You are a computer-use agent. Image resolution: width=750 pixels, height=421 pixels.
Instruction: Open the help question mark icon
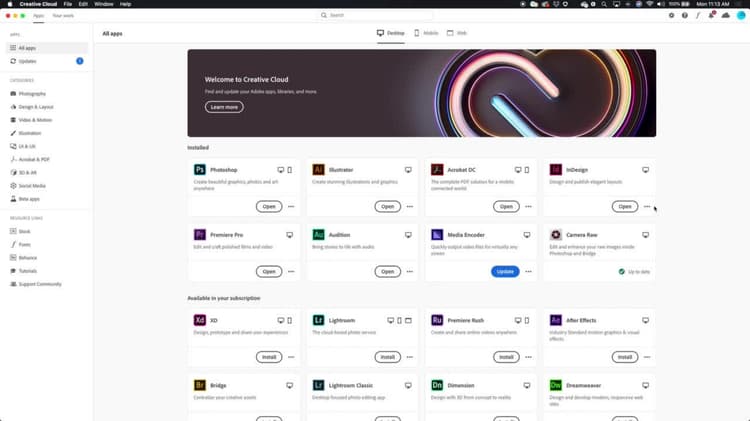pyautogui.click(x=684, y=15)
